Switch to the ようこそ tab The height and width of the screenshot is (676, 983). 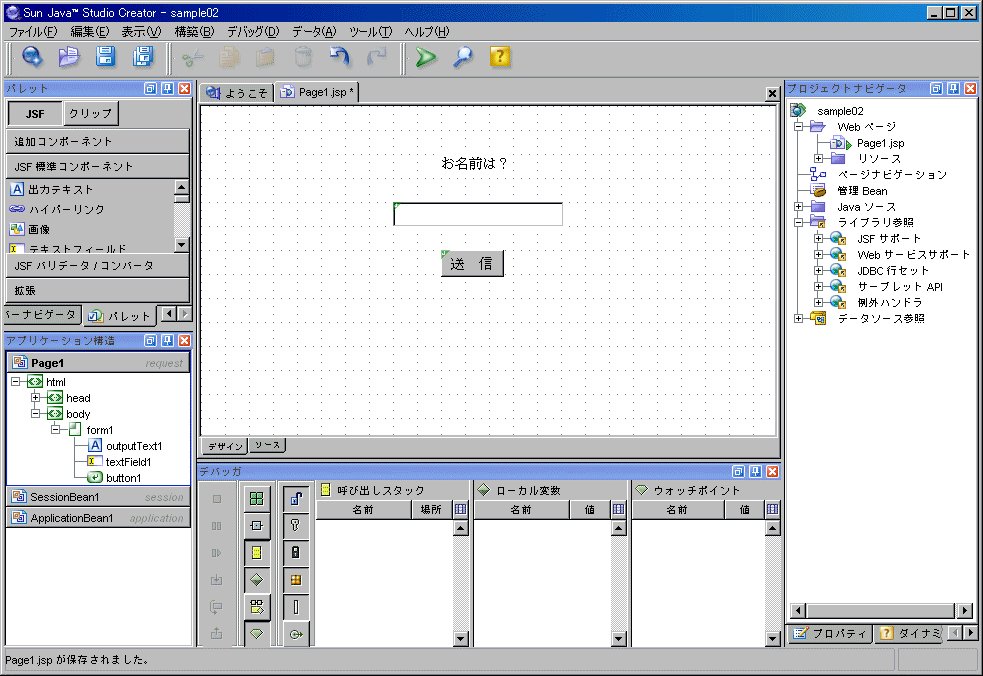pyautogui.click(x=238, y=93)
